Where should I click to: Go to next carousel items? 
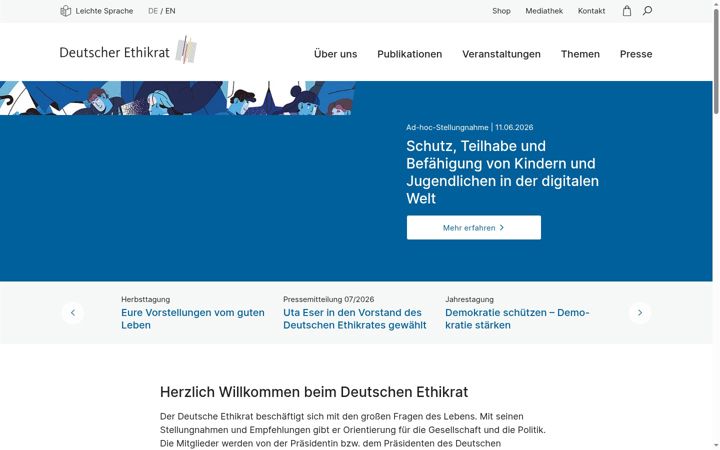coord(640,313)
